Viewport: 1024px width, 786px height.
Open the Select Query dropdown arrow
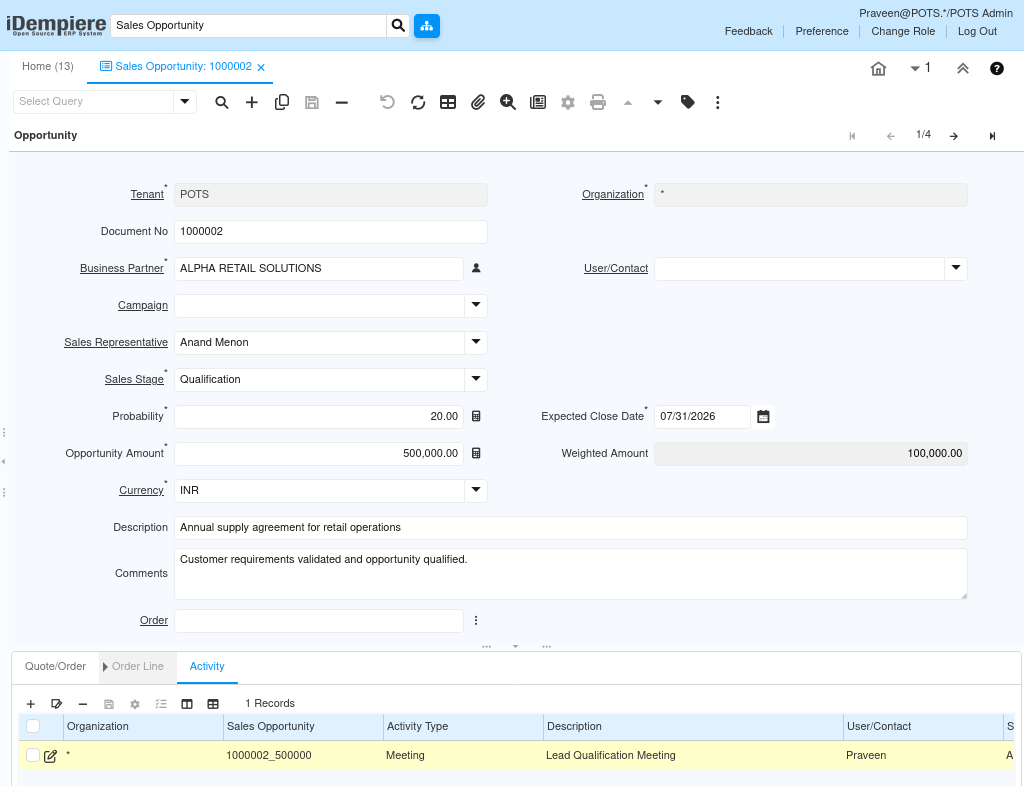[x=185, y=102]
